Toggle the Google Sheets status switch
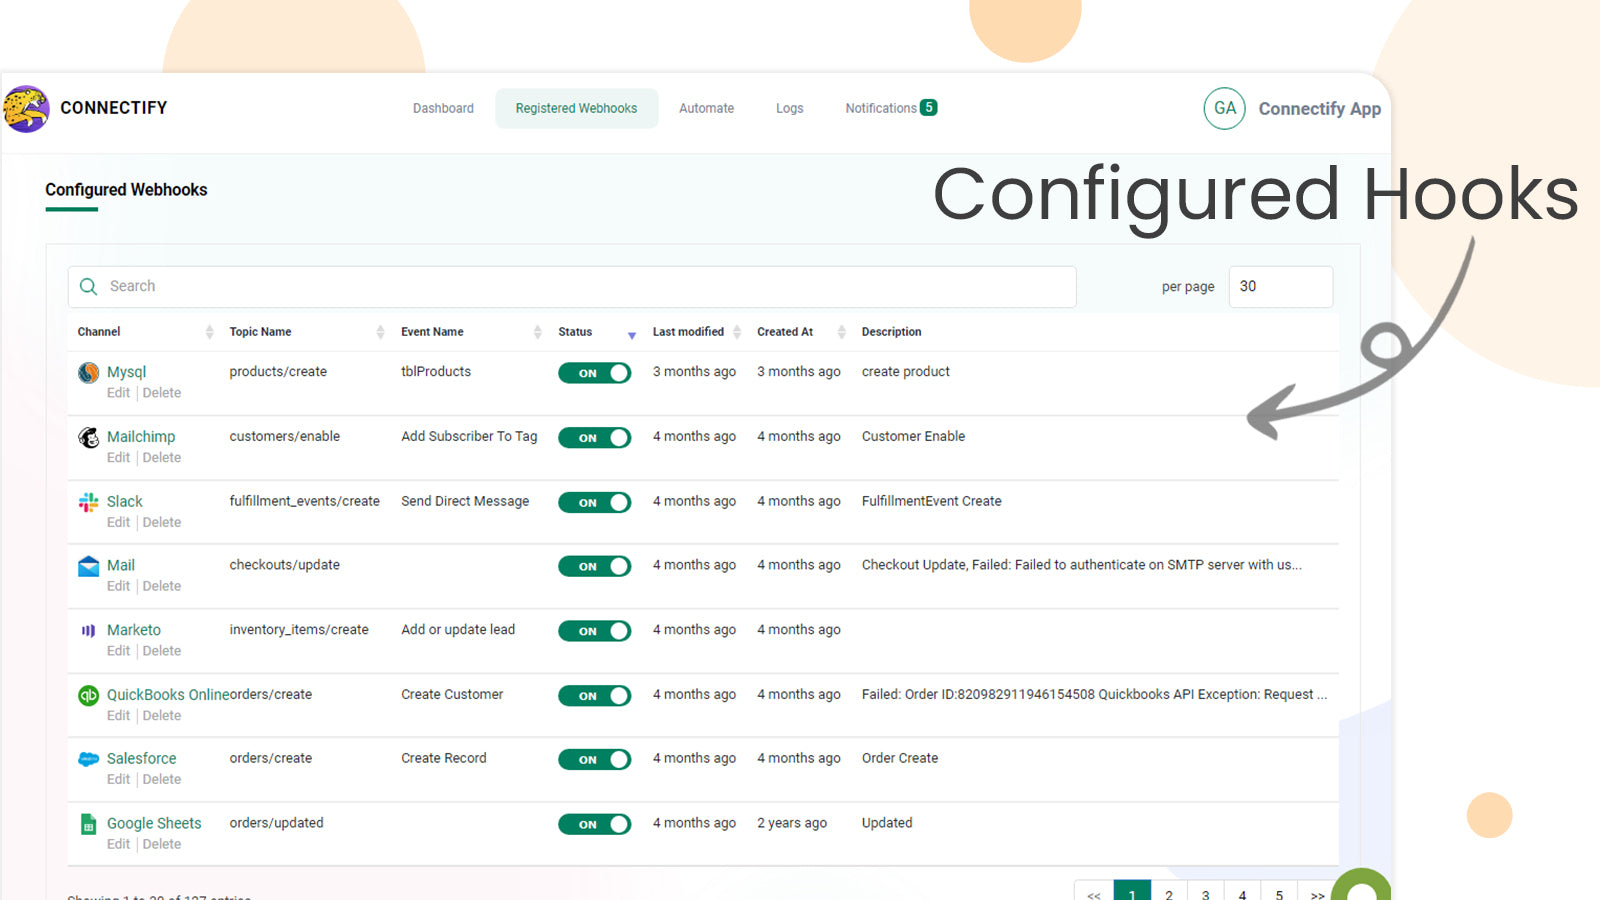The width and height of the screenshot is (1600, 900). pos(595,824)
